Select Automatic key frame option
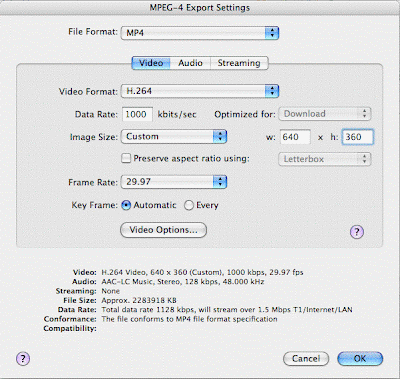Image resolution: width=400 pixels, height=379 pixels. tap(126, 205)
